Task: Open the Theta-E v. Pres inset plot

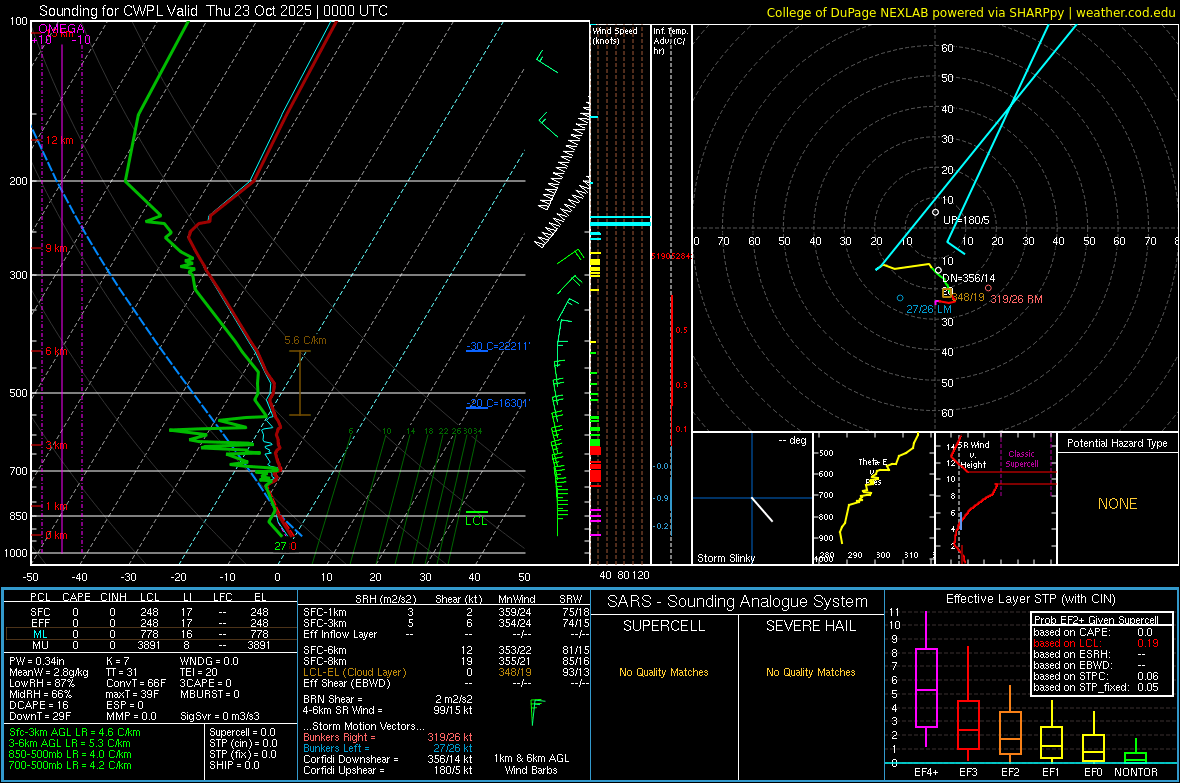Action: (x=874, y=498)
